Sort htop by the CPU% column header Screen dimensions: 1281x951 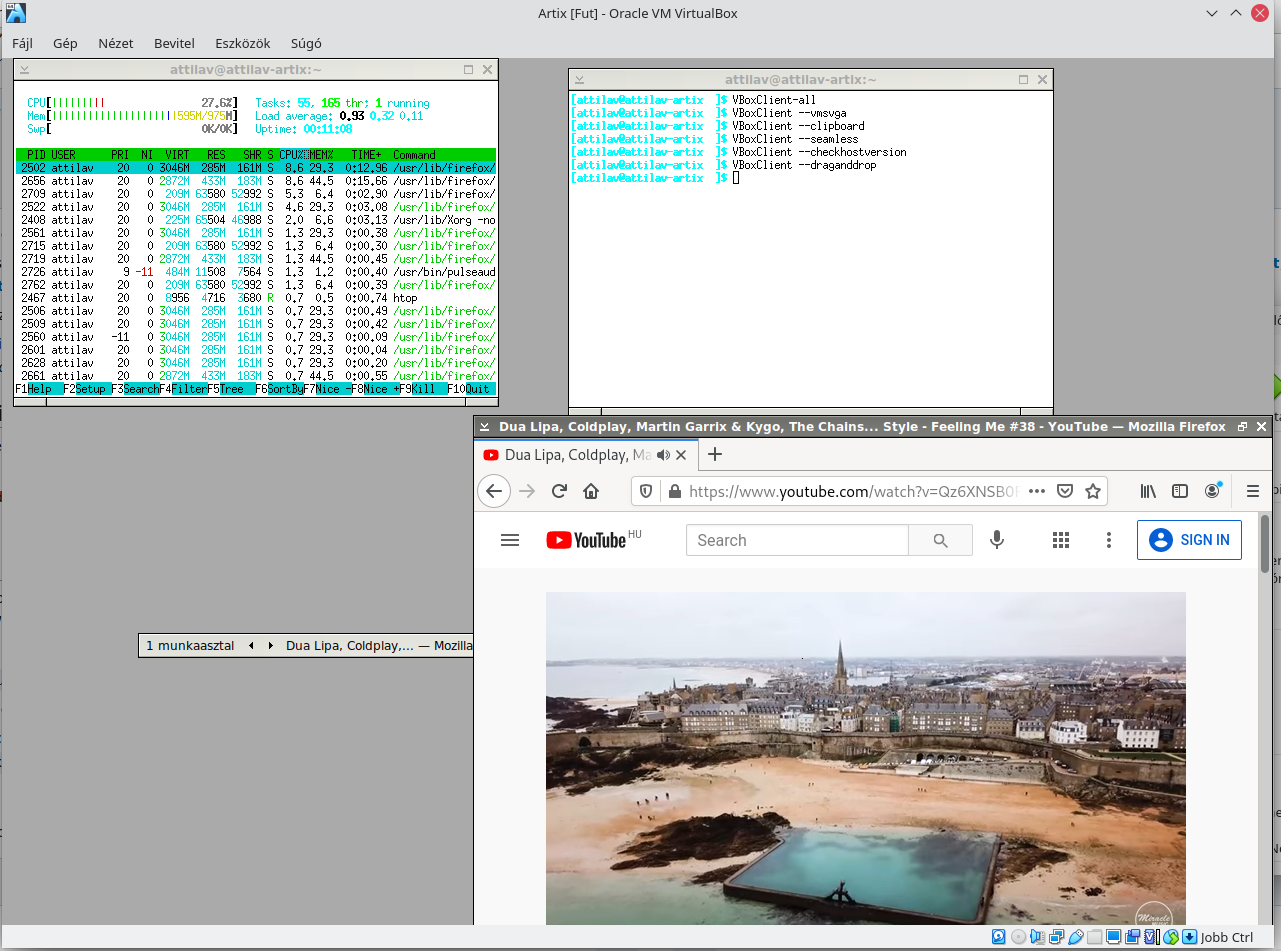pyautogui.click(x=293, y=155)
